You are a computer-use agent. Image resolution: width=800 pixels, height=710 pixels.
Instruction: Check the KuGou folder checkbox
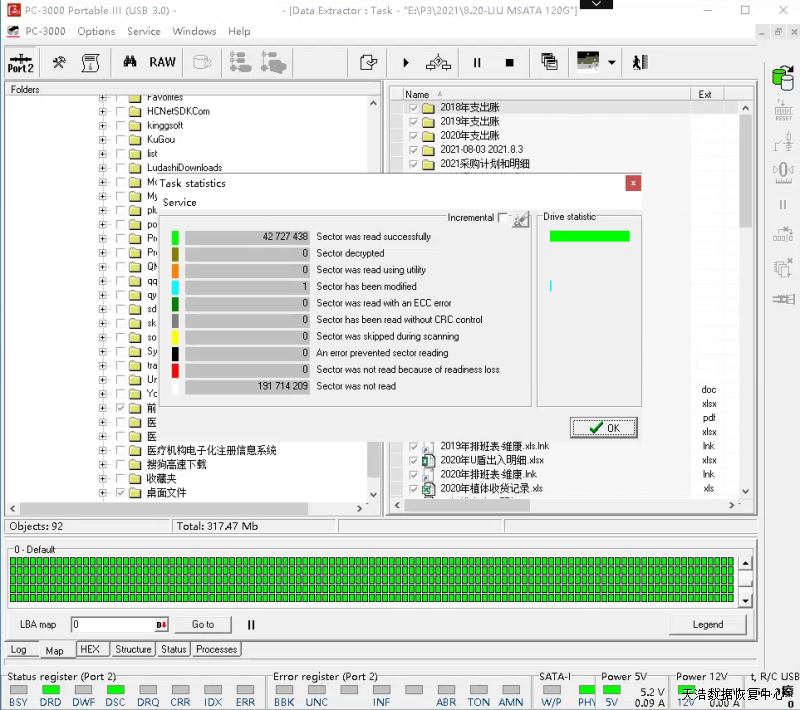121,140
